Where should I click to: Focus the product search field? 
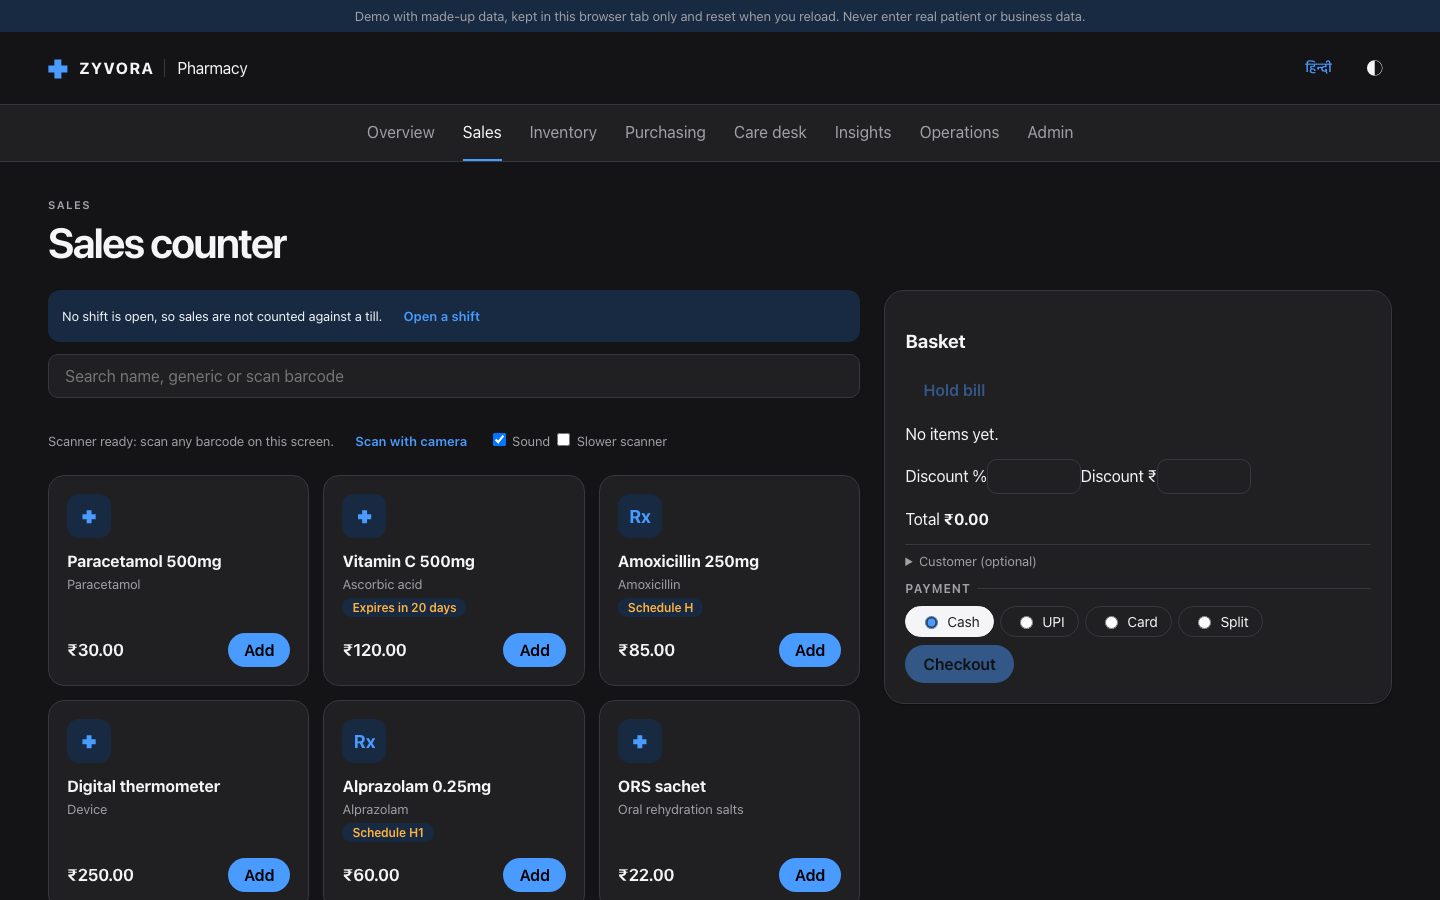(454, 376)
